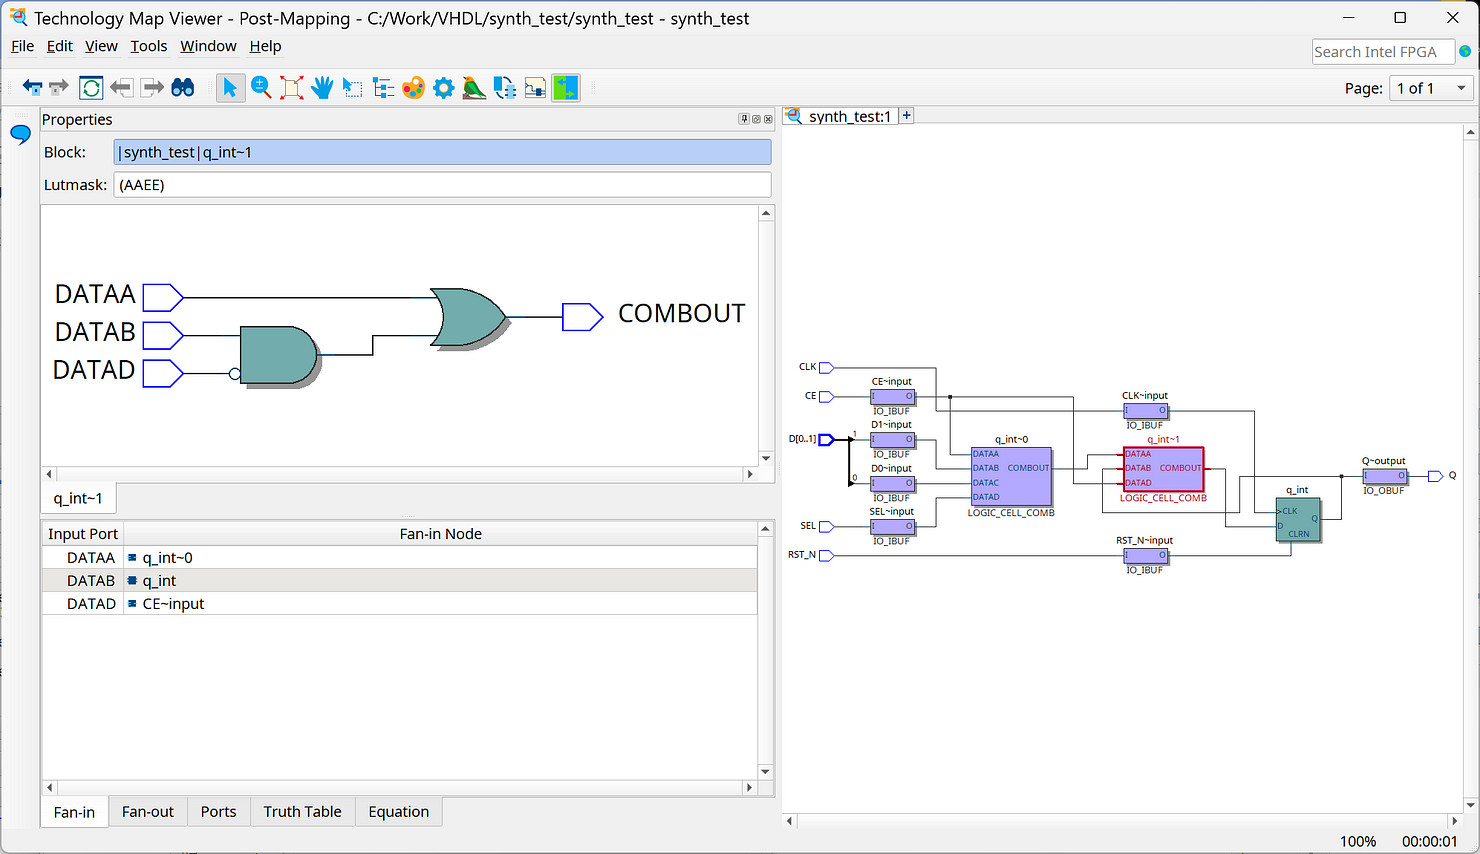Image resolution: width=1480 pixels, height=854 pixels.
Task: Select the Zoom tool magnifier
Action: click(261, 88)
